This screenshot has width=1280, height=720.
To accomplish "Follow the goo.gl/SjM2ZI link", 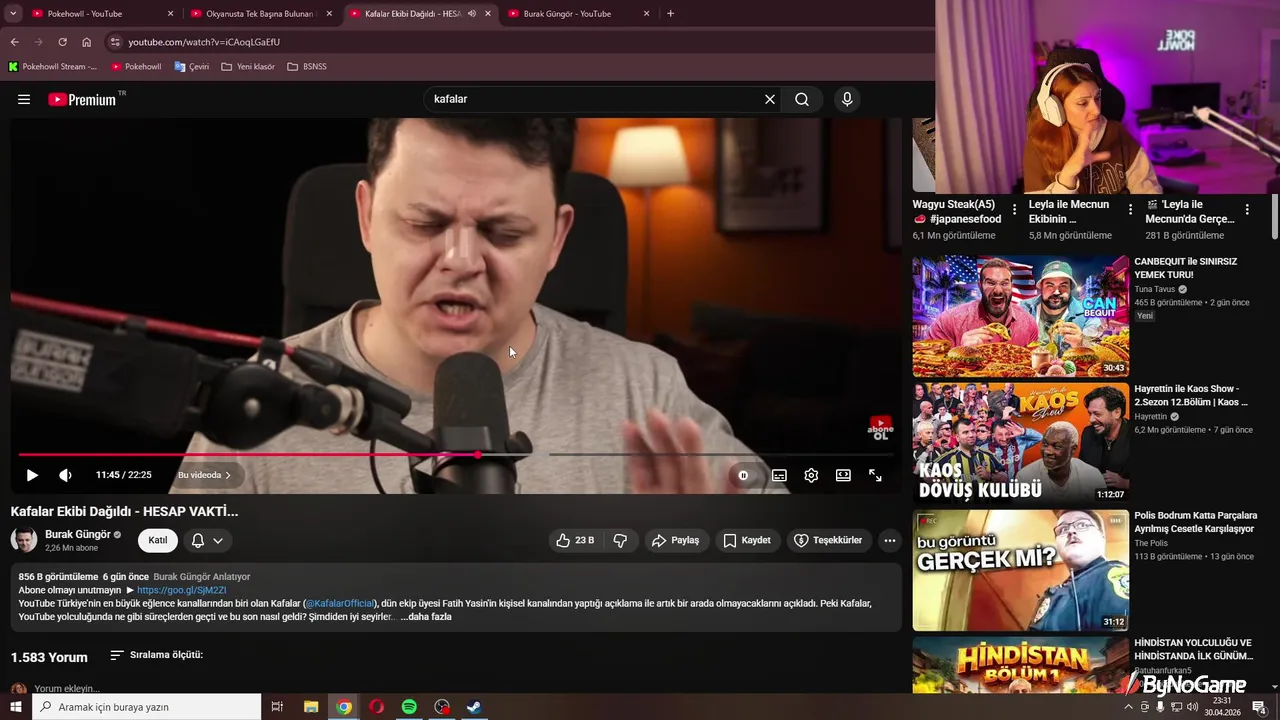I will 182,590.
